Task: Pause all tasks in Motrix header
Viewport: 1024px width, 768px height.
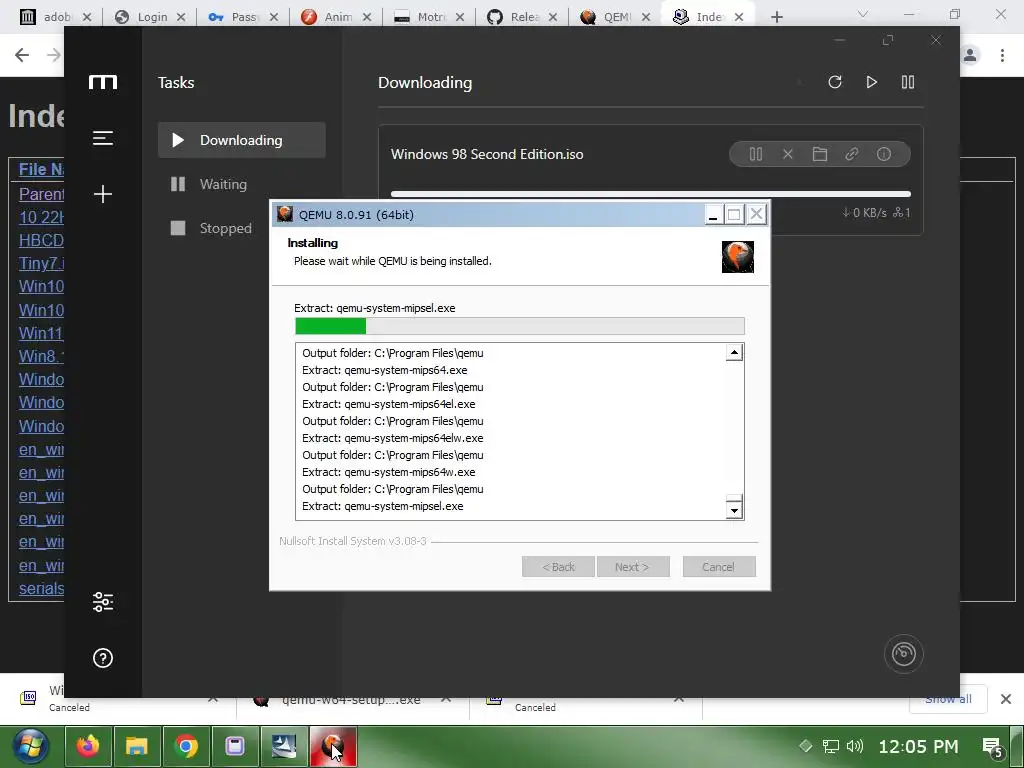Action: [908, 82]
